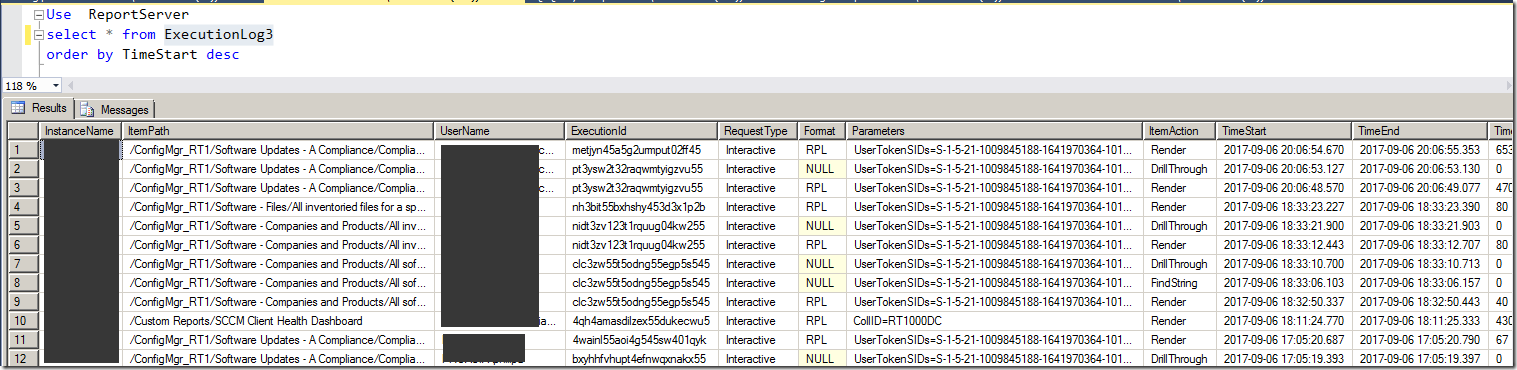Click TimeStart cell 2017-09-06 20:06:53.127
Image resolution: width=1517 pixels, height=370 pixels.
[x=1285, y=169]
